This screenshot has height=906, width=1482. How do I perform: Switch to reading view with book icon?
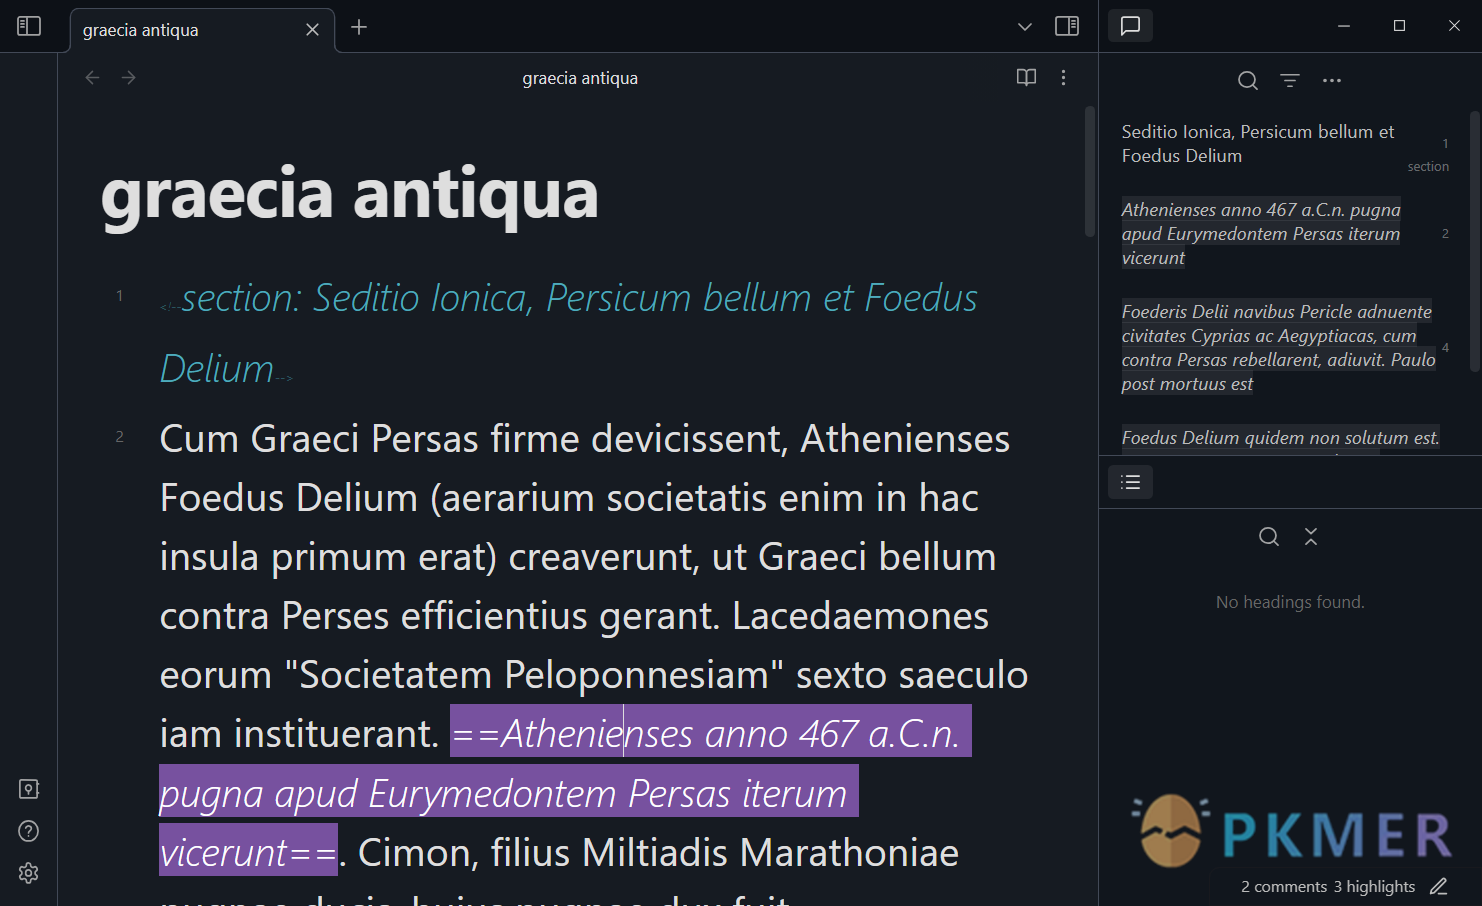tap(1026, 78)
